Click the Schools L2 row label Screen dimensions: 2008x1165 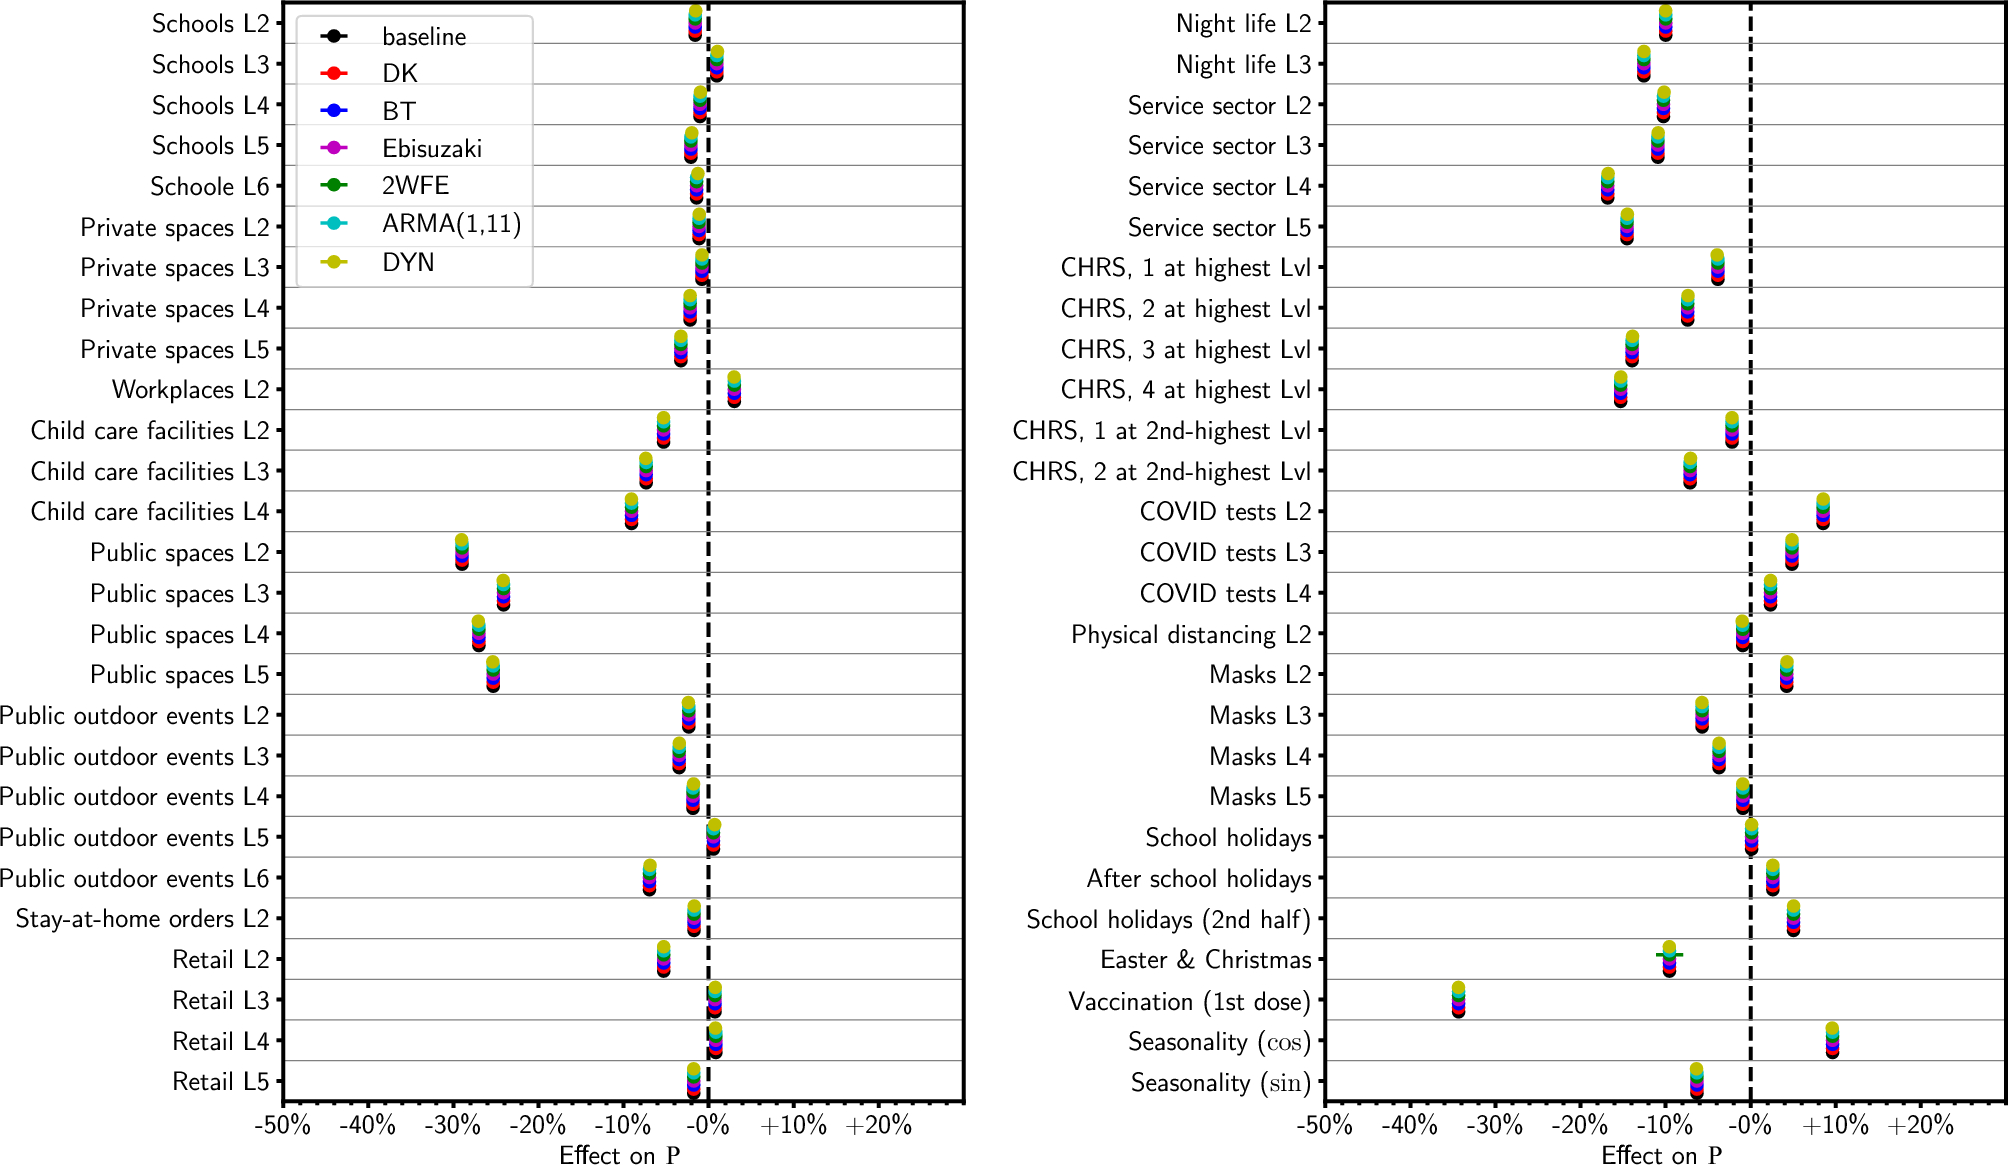[x=211, y=23]
